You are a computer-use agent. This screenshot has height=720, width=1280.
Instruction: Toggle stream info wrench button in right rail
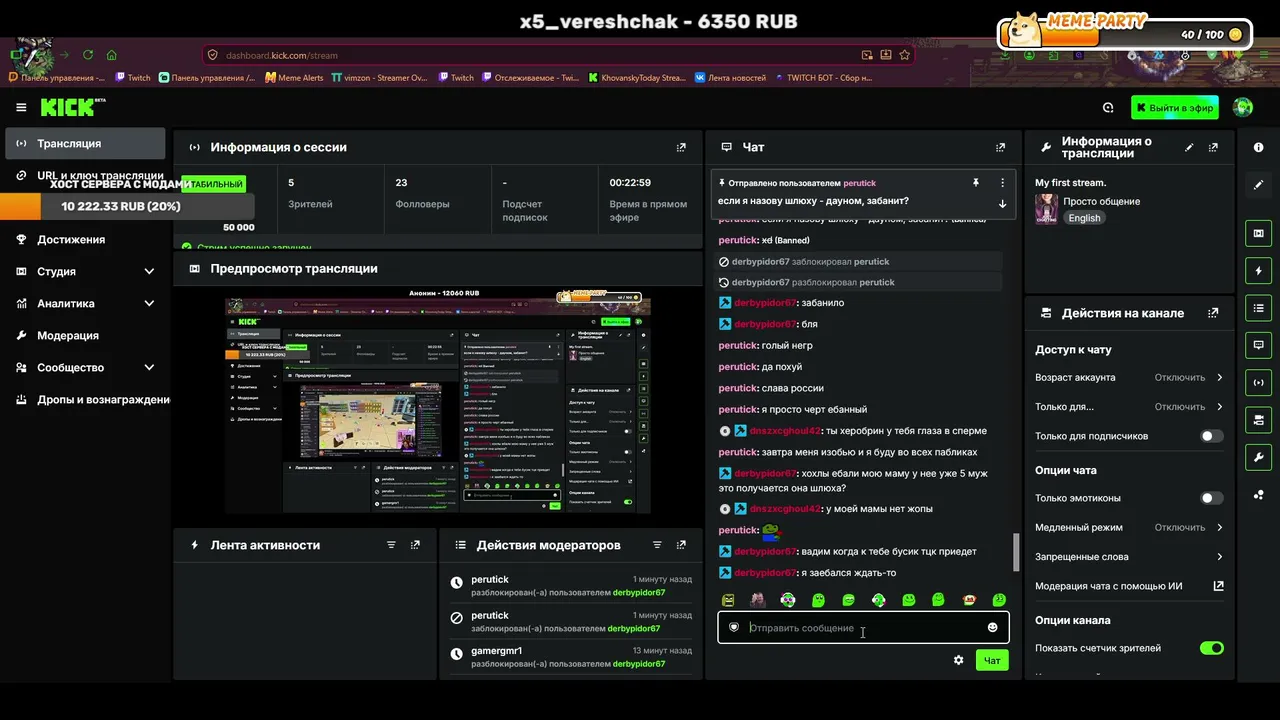[x=1258, y=457]
